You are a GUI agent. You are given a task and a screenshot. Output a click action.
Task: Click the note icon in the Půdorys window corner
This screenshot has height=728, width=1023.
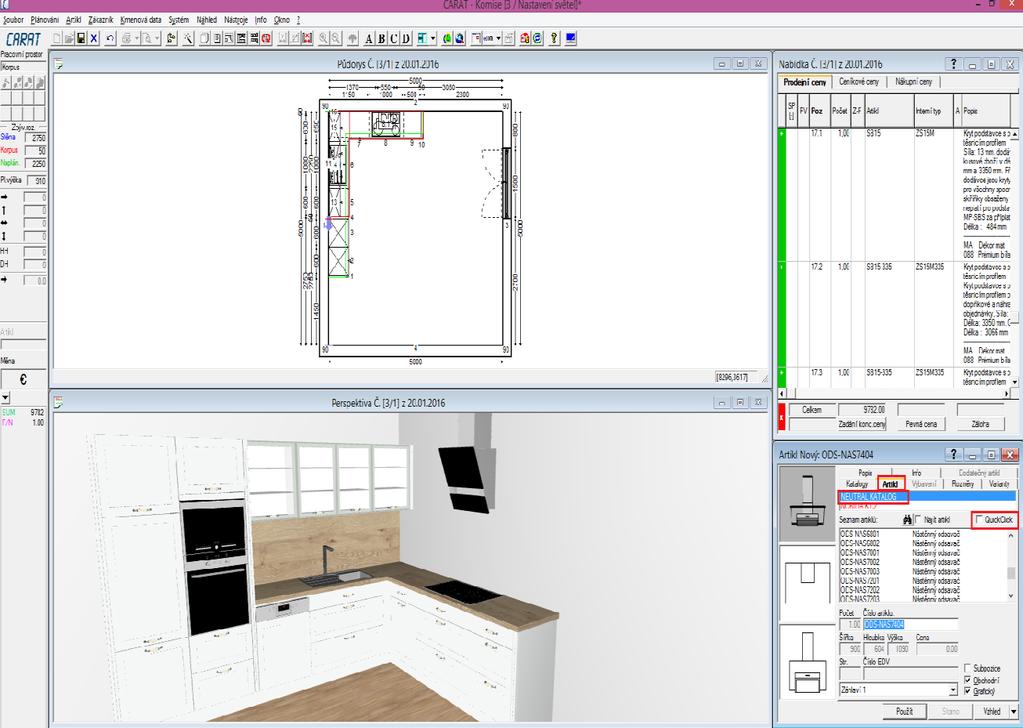[x=58, y=64]
